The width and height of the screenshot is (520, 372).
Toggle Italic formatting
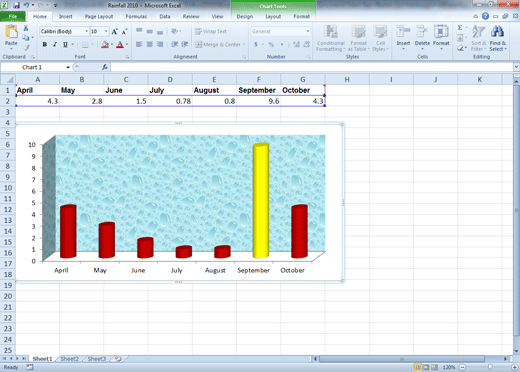(x=55, y=44)
